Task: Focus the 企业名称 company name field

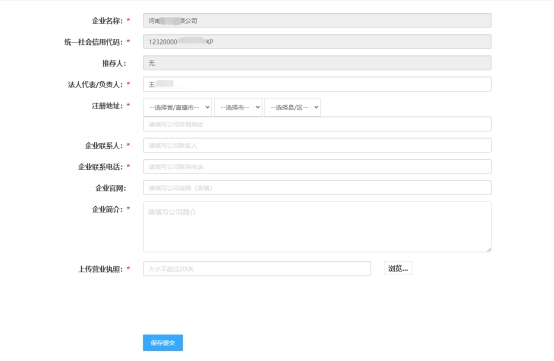Action: 317,20
